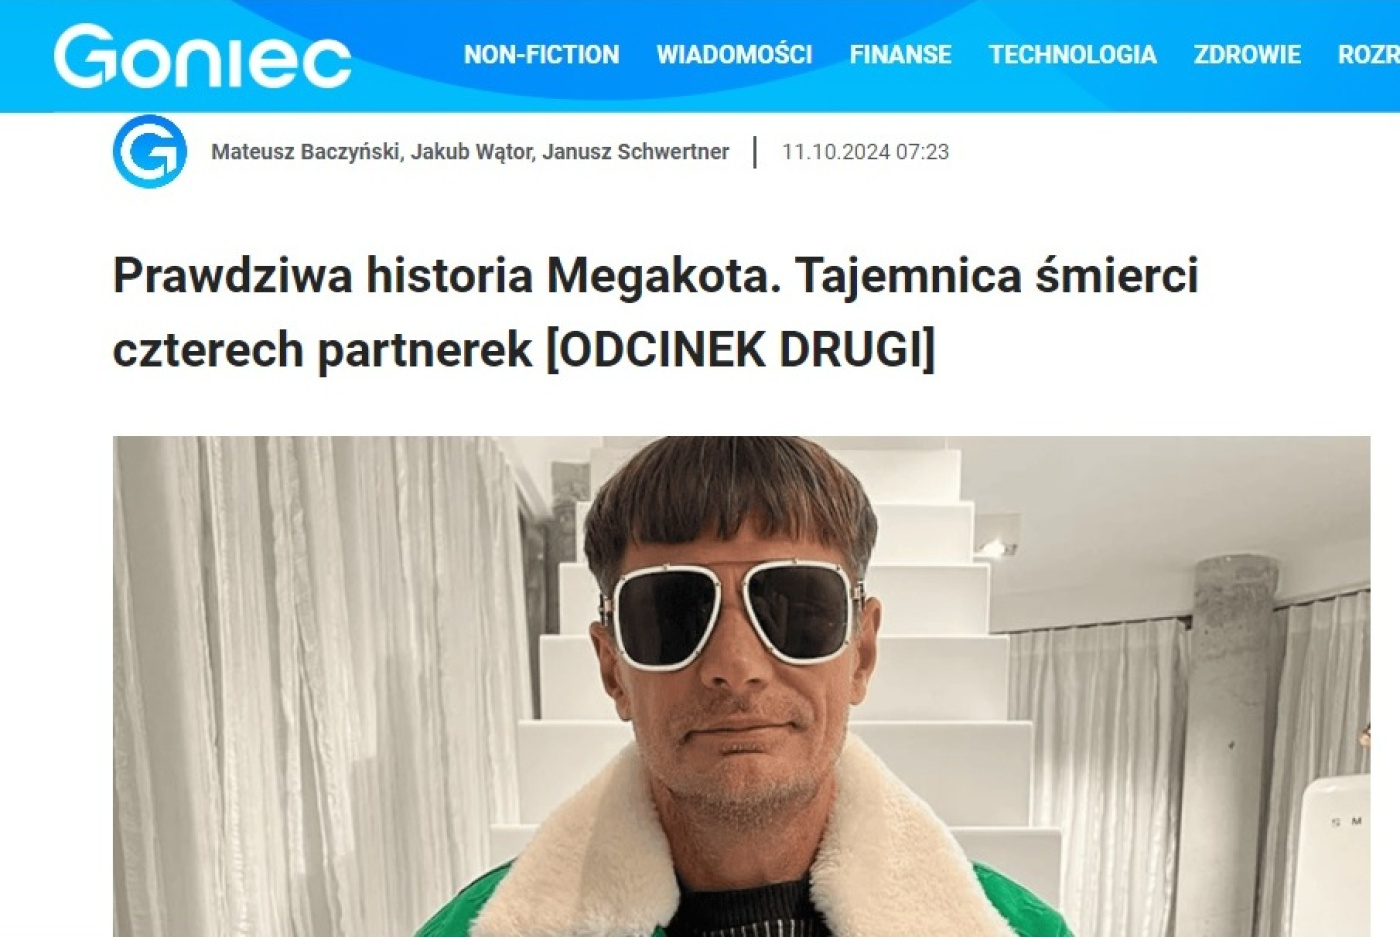Click the round blue G author avatar
Viewport: 1400px width, 937px height.
pos(150,152)
